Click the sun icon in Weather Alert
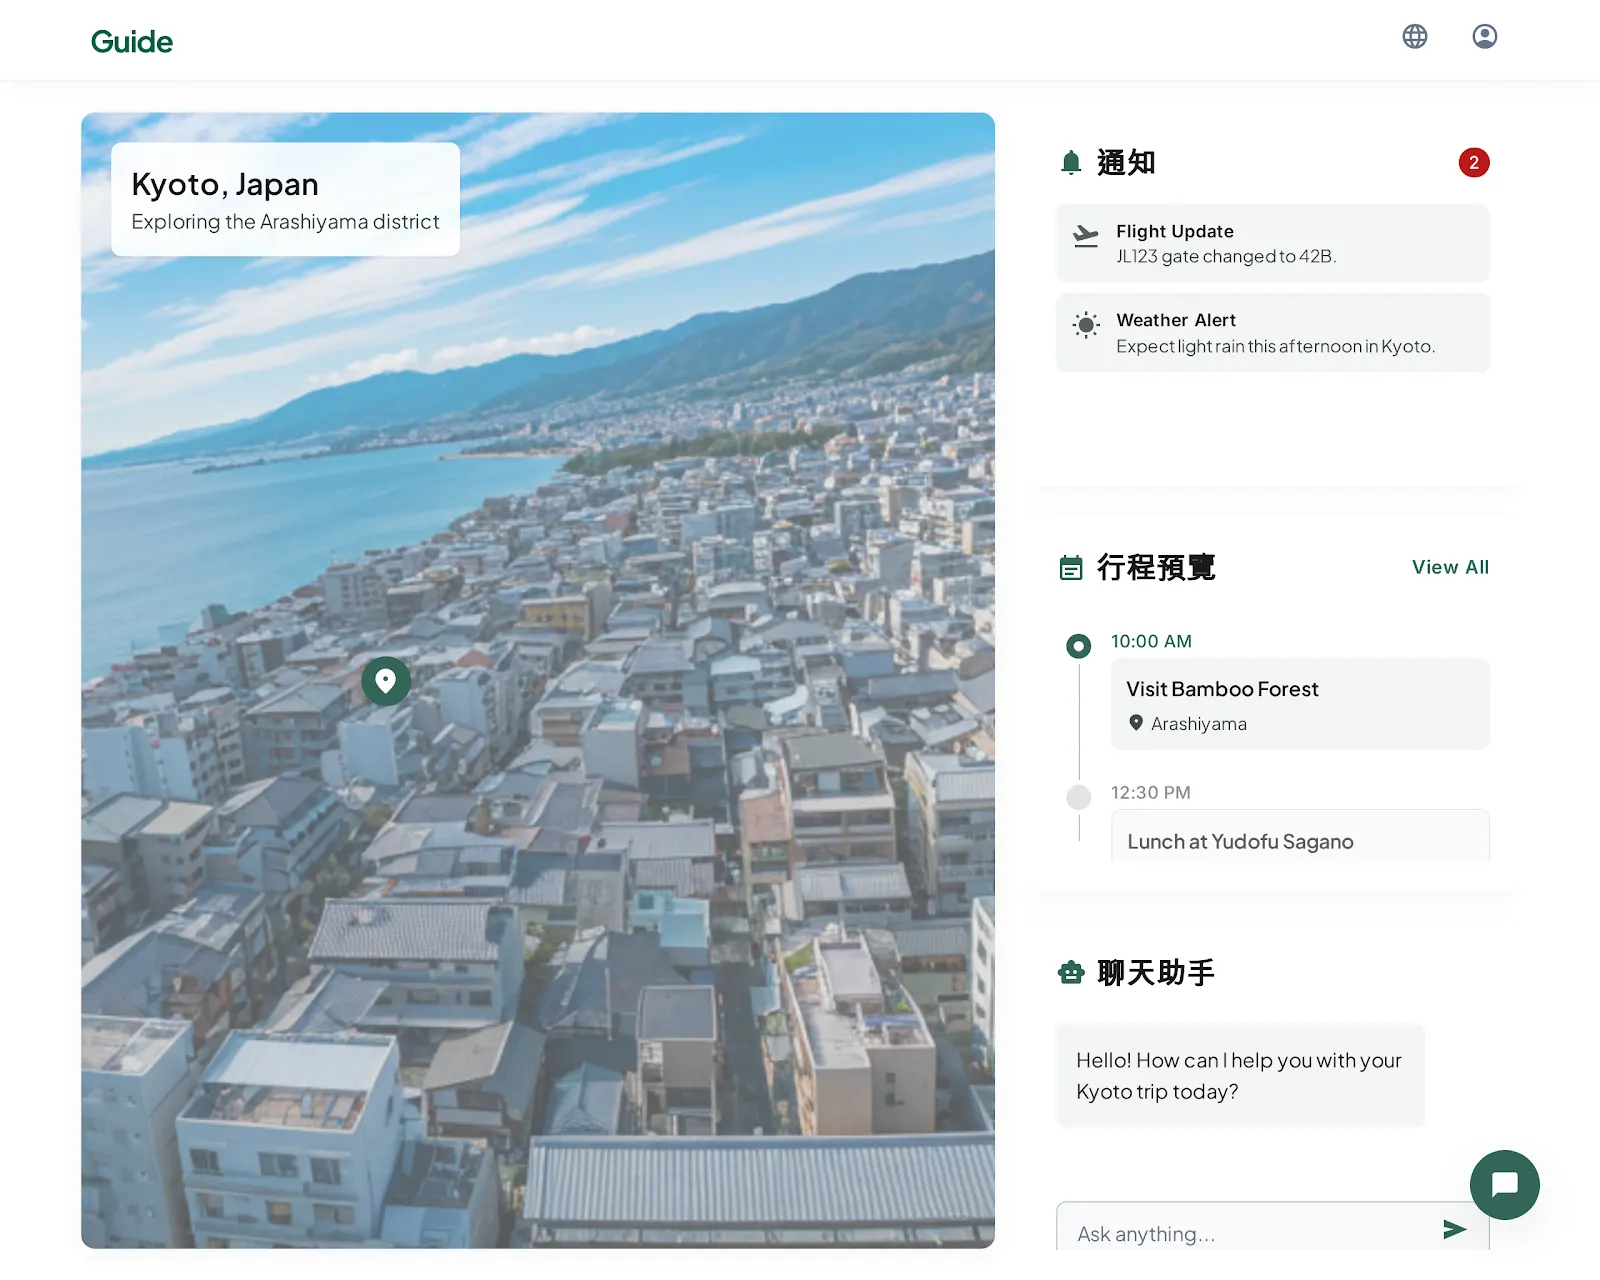Viewport: 1600px width, 1280px height. point(1086,324)
